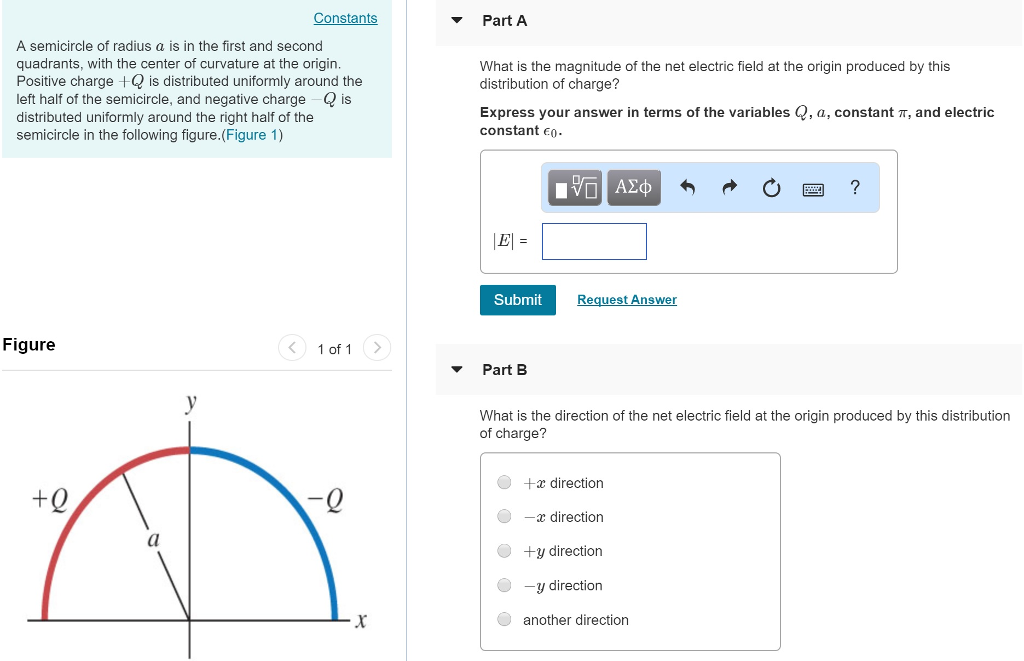Submit the Part A answer
1024x661 pixels.
pos(517,299)
